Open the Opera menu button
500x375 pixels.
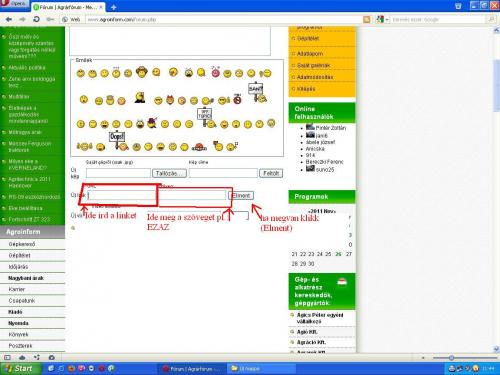coord(14,4)
